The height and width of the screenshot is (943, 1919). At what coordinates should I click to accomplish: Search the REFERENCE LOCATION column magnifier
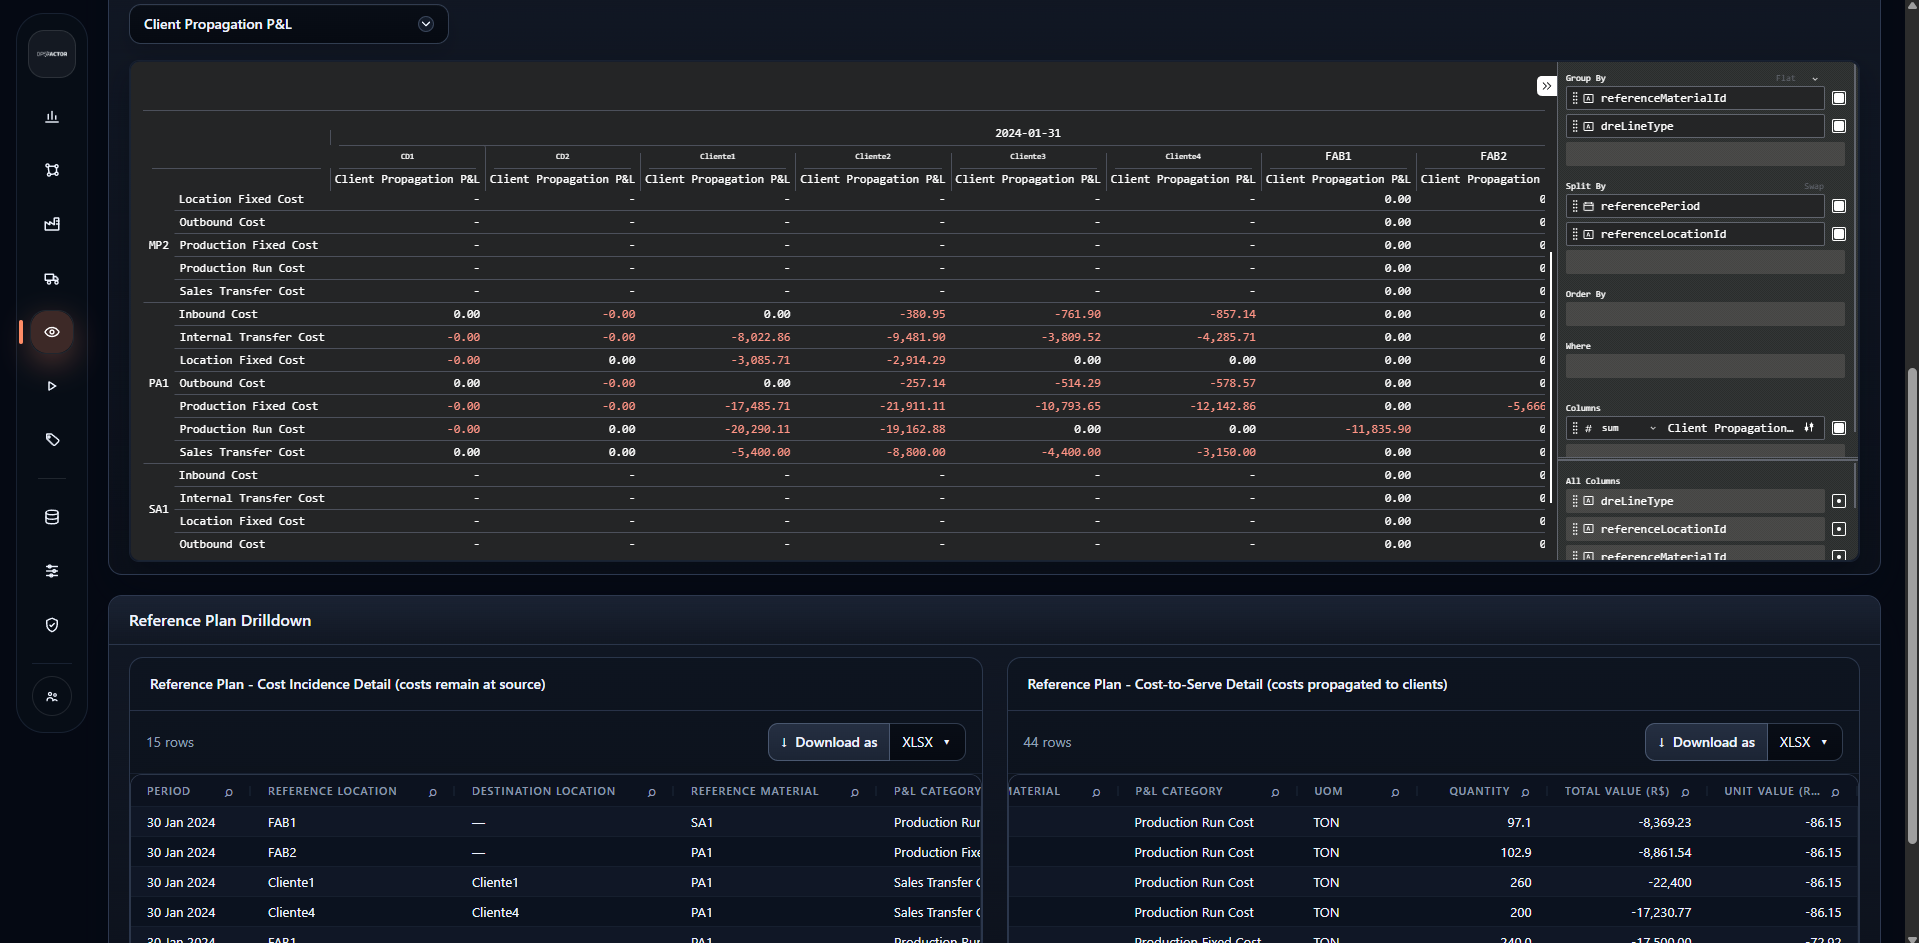click(433, 792)
